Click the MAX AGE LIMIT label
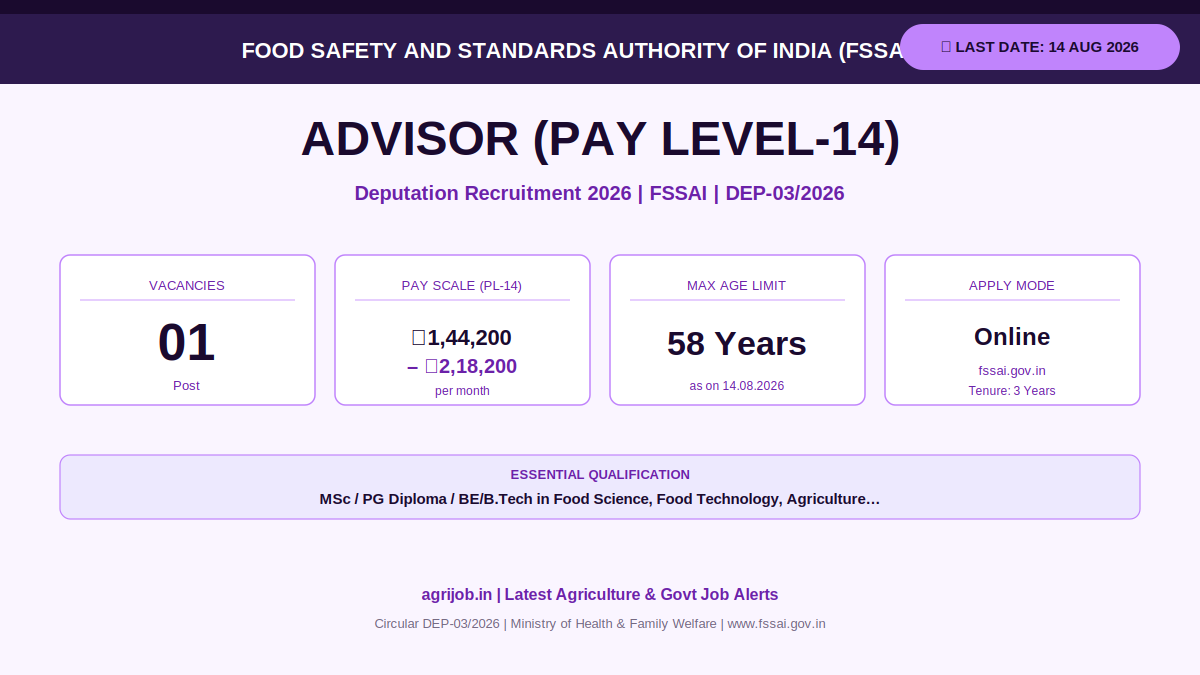This screenshot has height=675, width=1200. [x=737, y=285]
